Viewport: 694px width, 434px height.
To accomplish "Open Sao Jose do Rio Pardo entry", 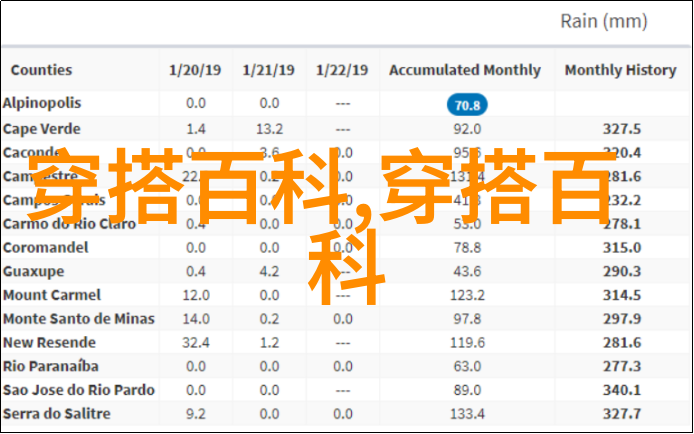I will pyautogui.click(x=78, y=389).
